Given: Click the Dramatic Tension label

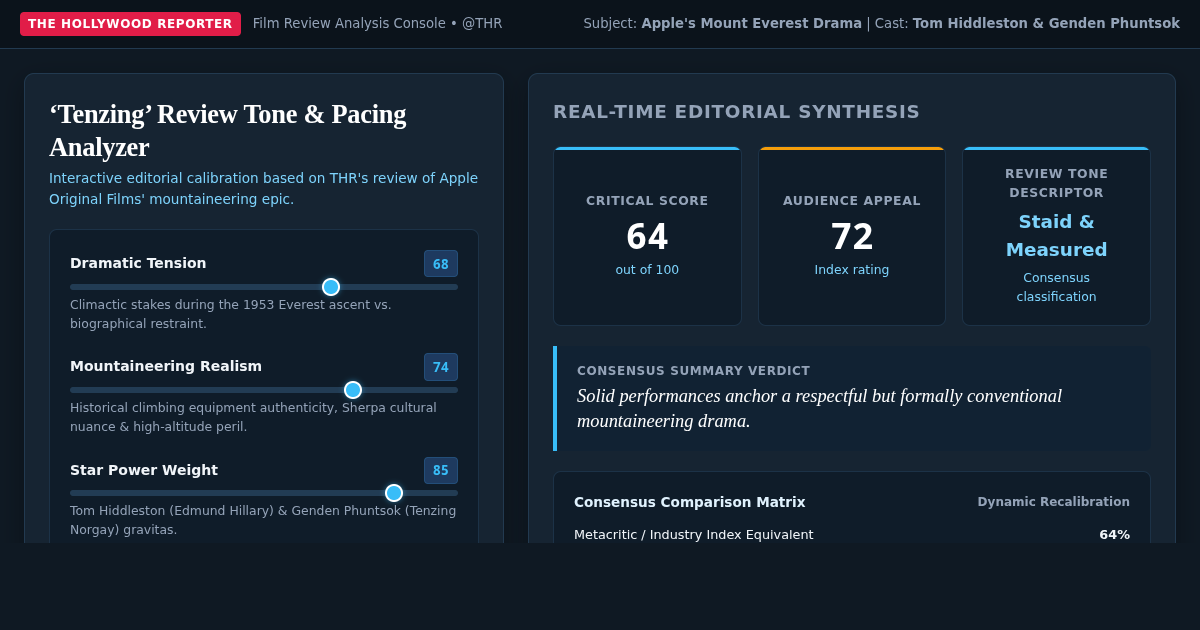Looking at the screenshot, I should [x=138, y=263].
